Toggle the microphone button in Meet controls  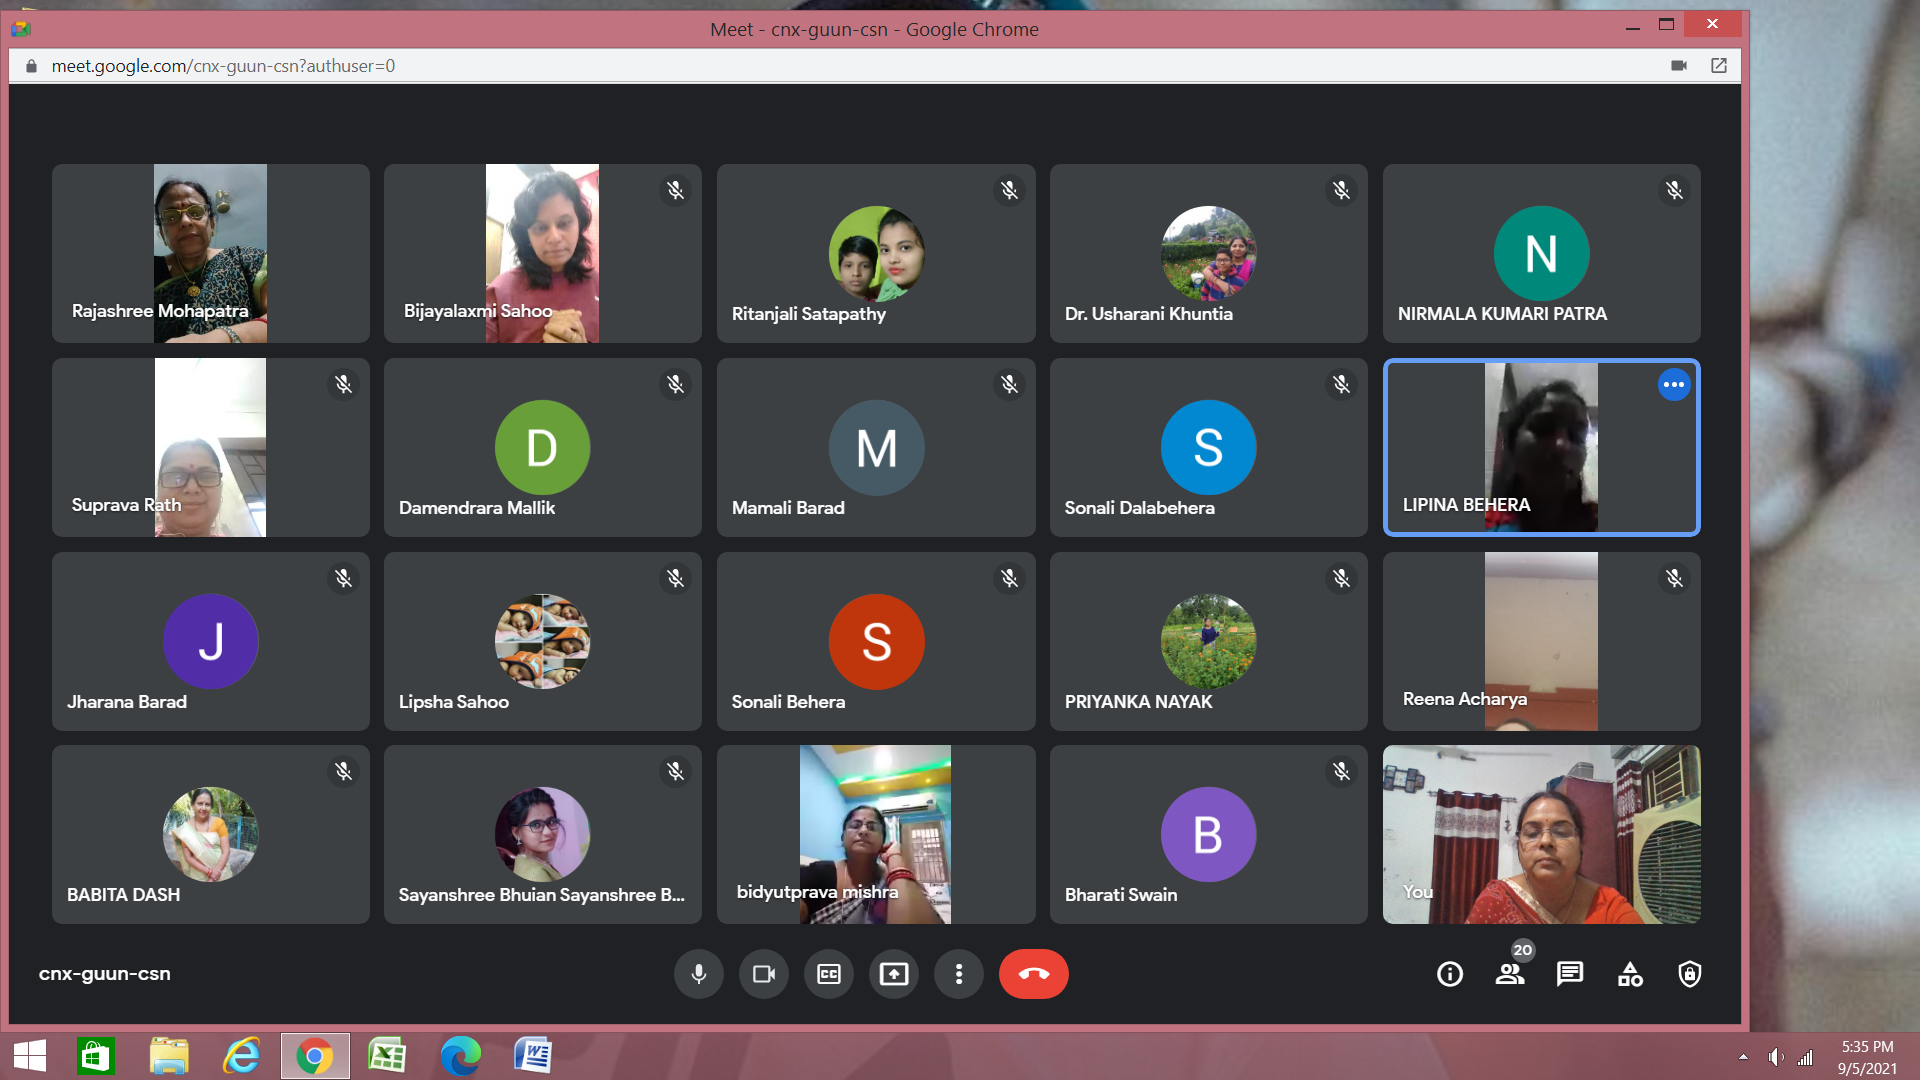click(699, 974)
